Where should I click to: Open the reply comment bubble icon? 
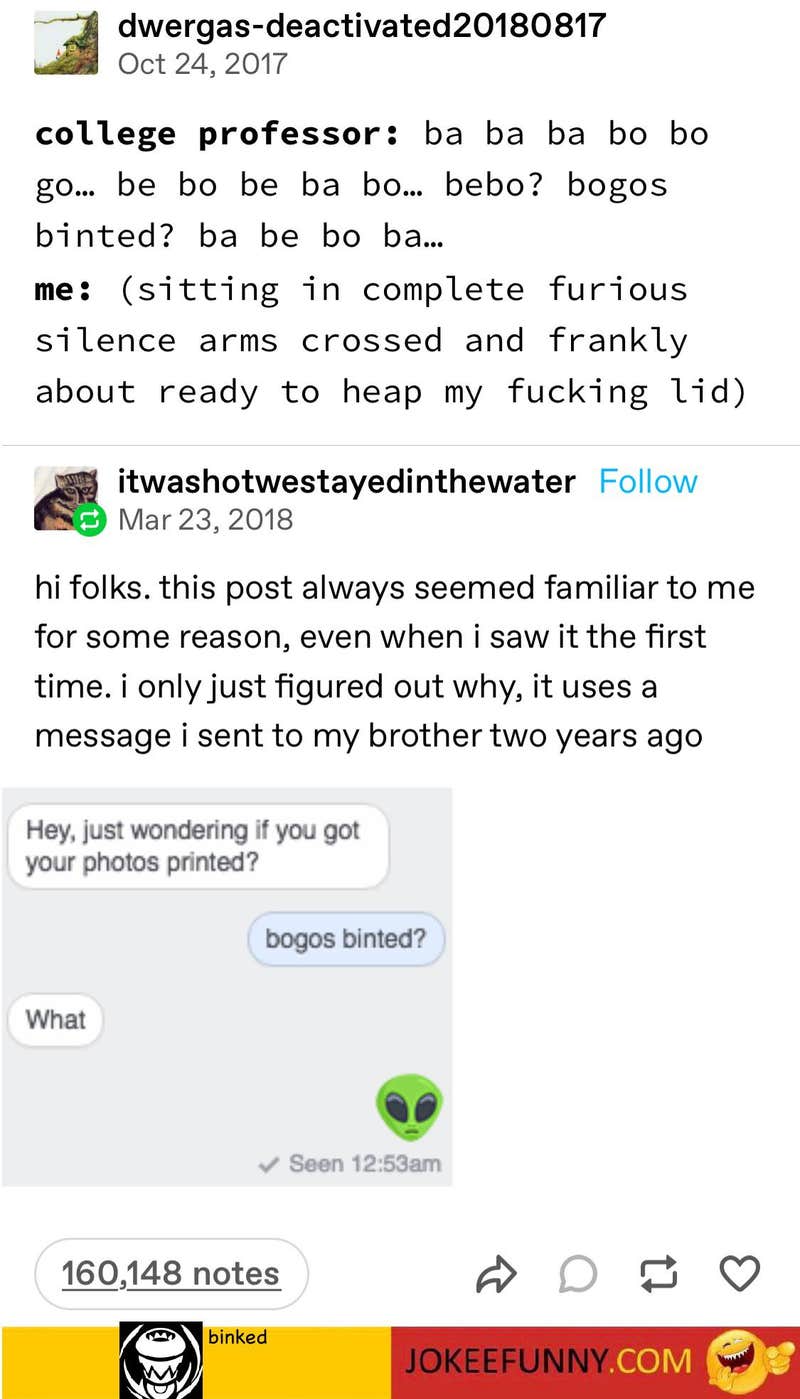point(577,1273)
